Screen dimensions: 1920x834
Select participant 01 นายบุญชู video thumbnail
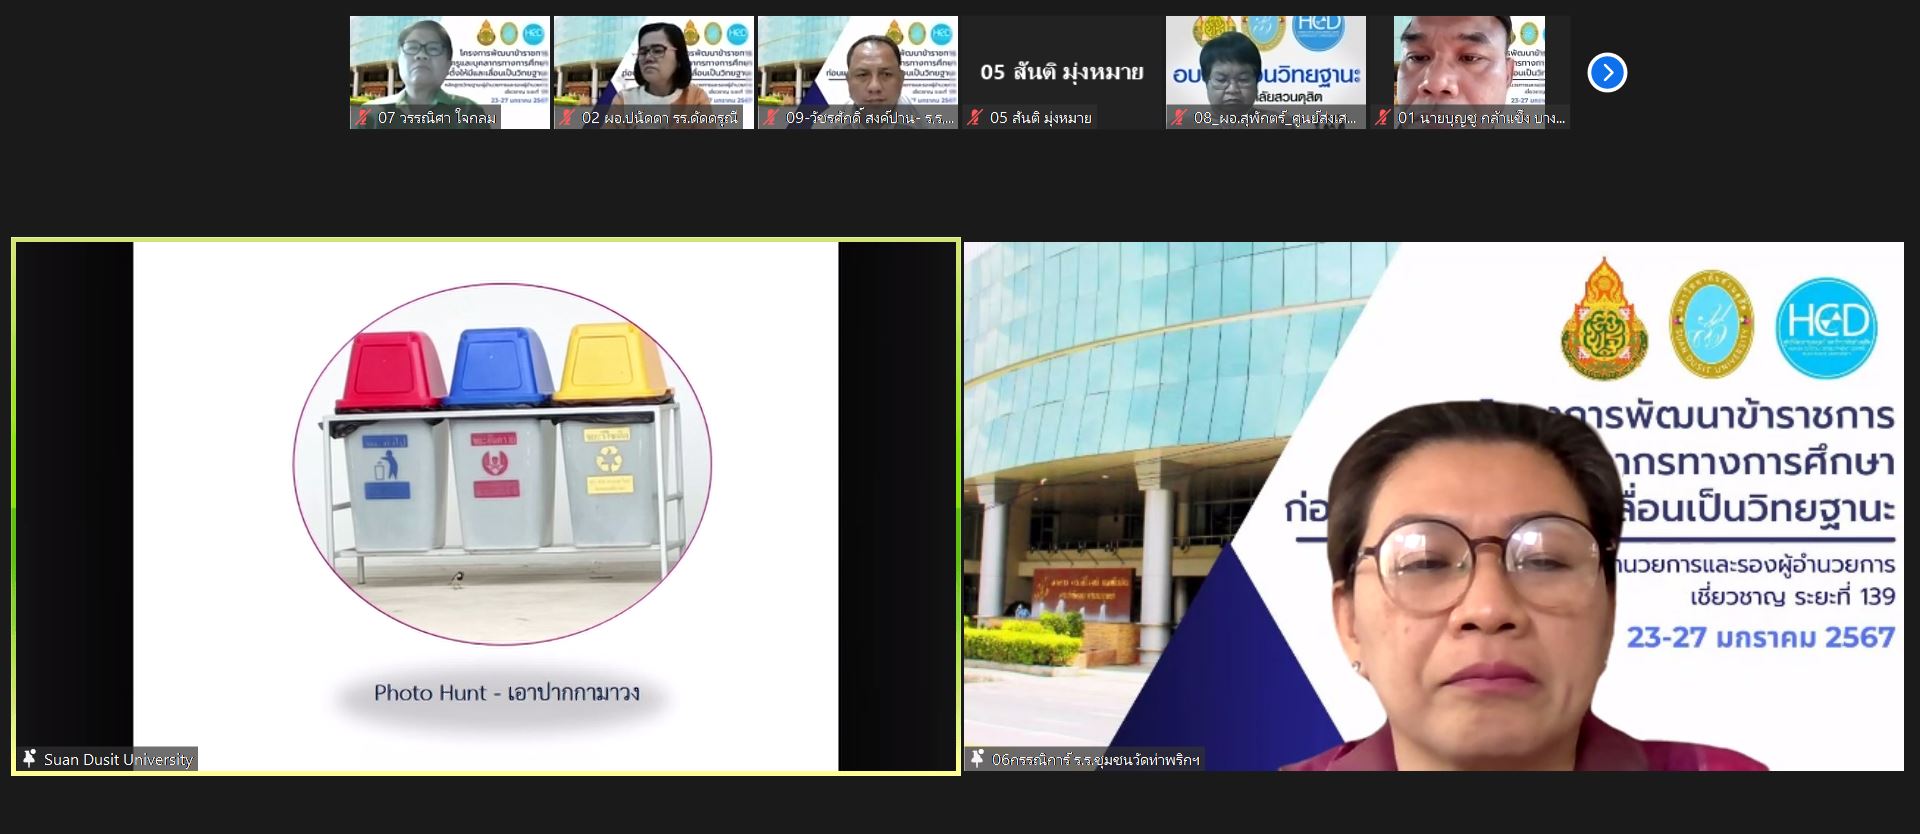click(1469, 62)
